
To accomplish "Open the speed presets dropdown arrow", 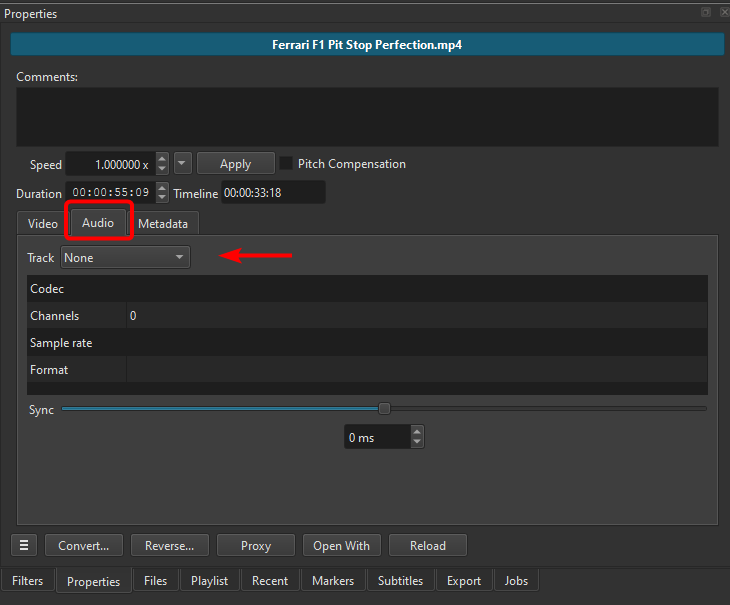I will pyautogui.click(x=182, y=164).
